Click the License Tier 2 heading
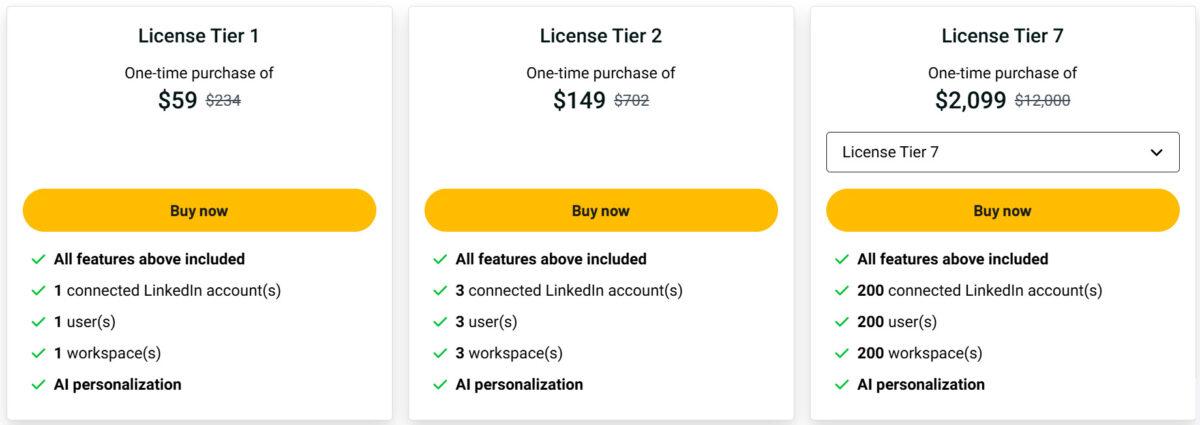Viewport: 1200px width, 425px height. tap(601, 36)
